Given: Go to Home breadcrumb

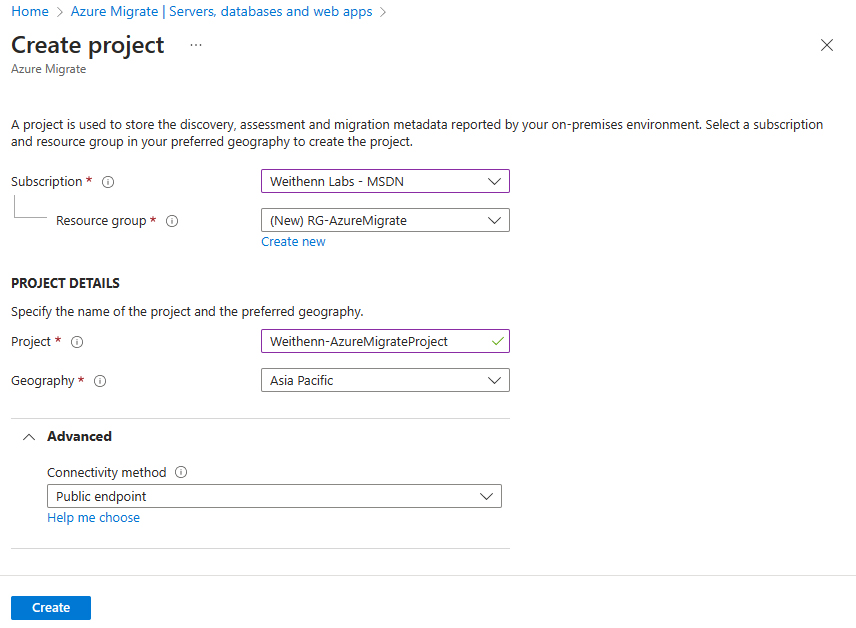Looking at the screenshot, I should [x=30, y=11].
